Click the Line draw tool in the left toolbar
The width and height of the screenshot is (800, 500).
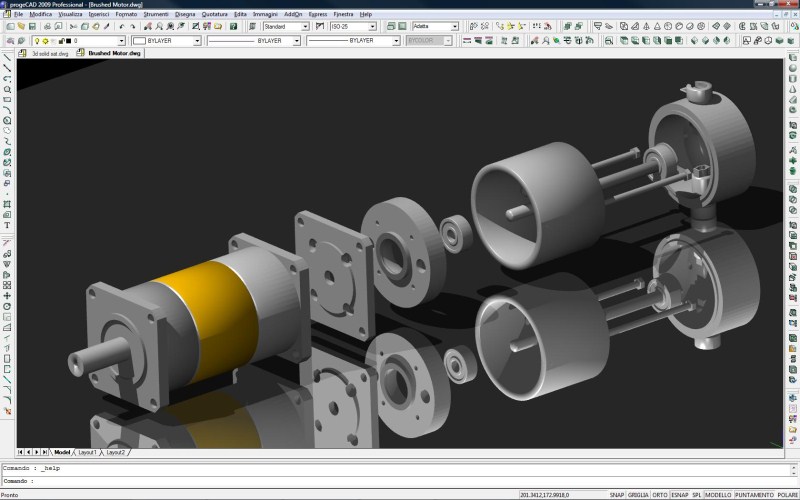(x=7, y=57)
